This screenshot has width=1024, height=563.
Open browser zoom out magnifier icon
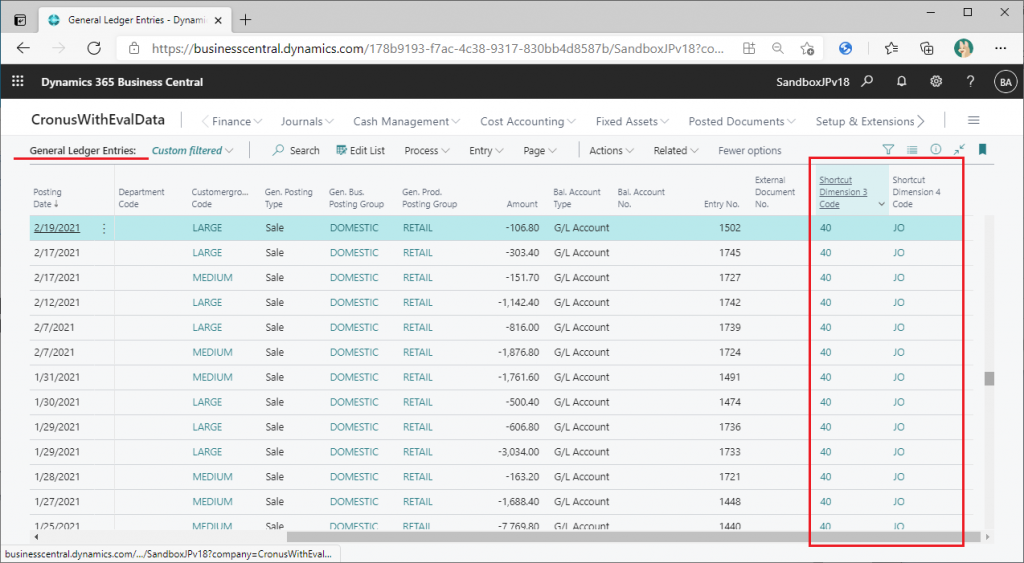point(778,48)
